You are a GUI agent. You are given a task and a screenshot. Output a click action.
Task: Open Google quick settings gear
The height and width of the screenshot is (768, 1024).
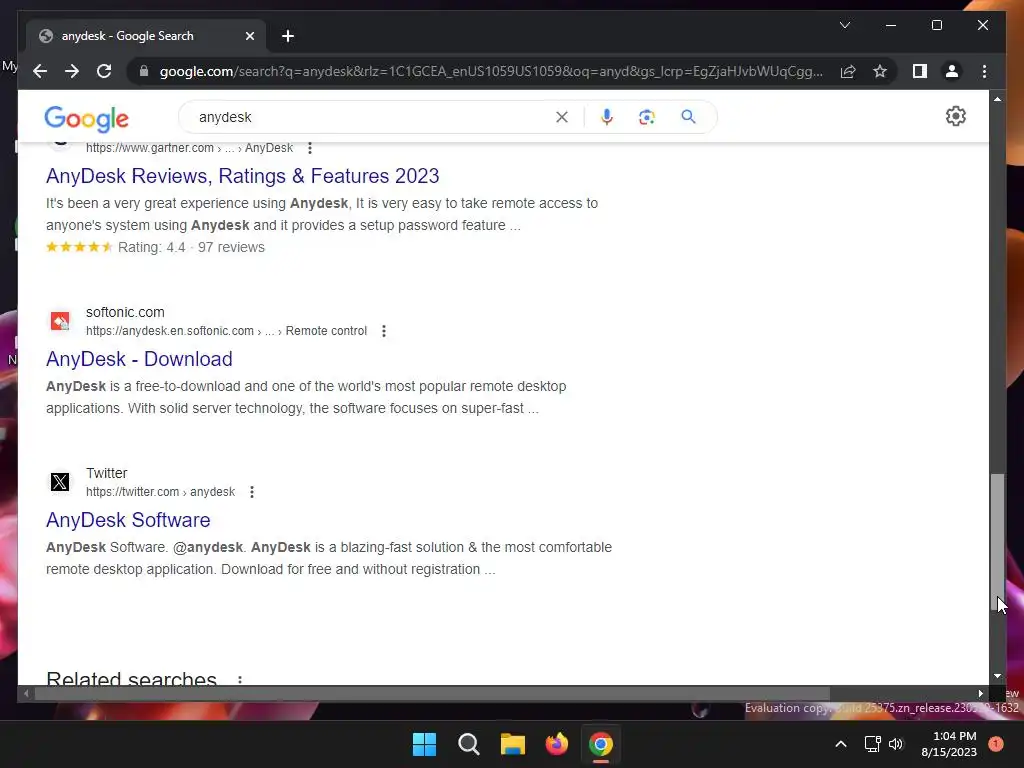click(955, 116)
